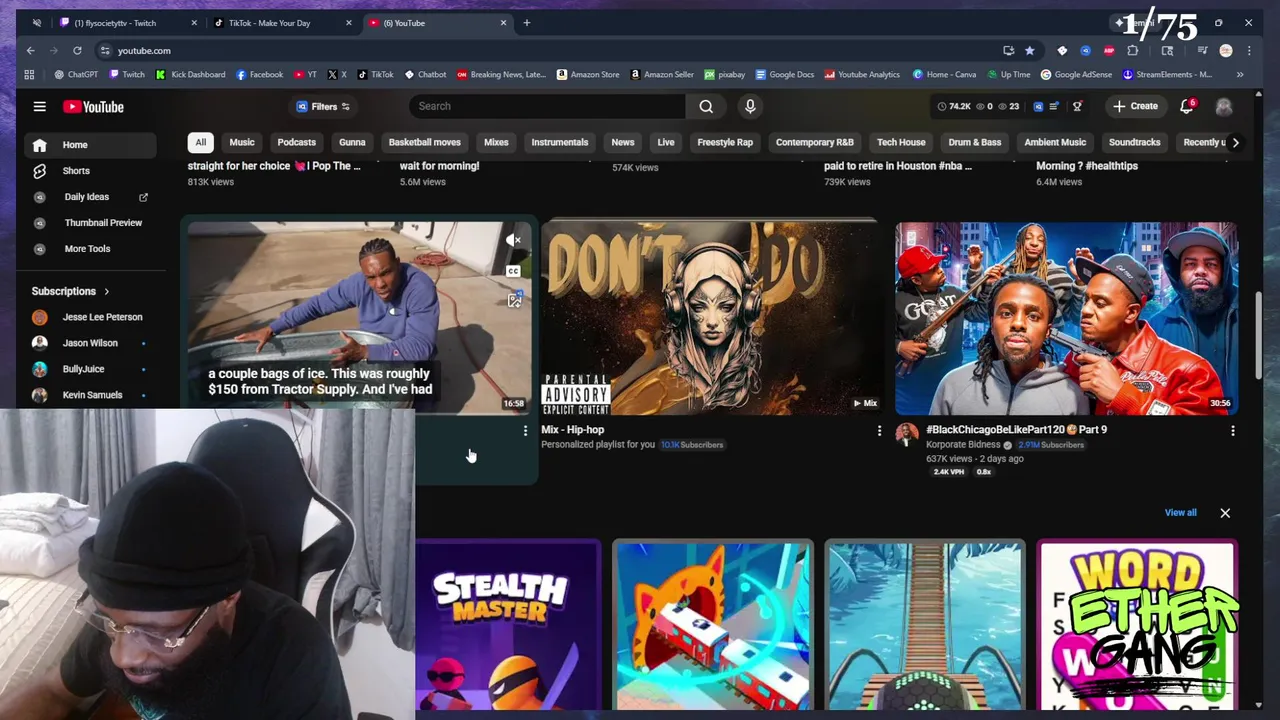Select the Freestyle Rap chip

725,142
